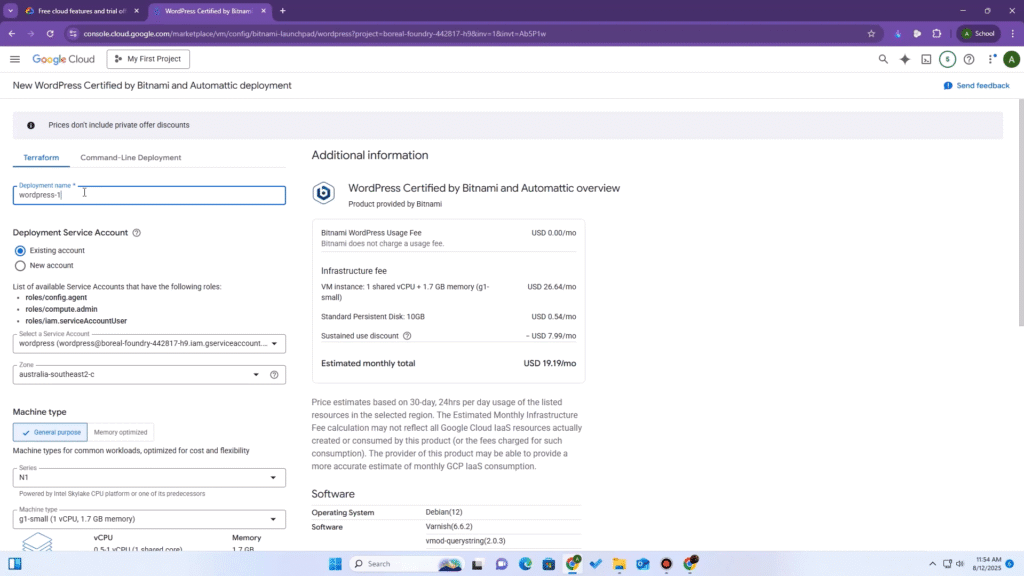This screenshot has height=576, width=1024.
Task: Click the Sustained use discount help icon
Action: click(x=407, y=336)
